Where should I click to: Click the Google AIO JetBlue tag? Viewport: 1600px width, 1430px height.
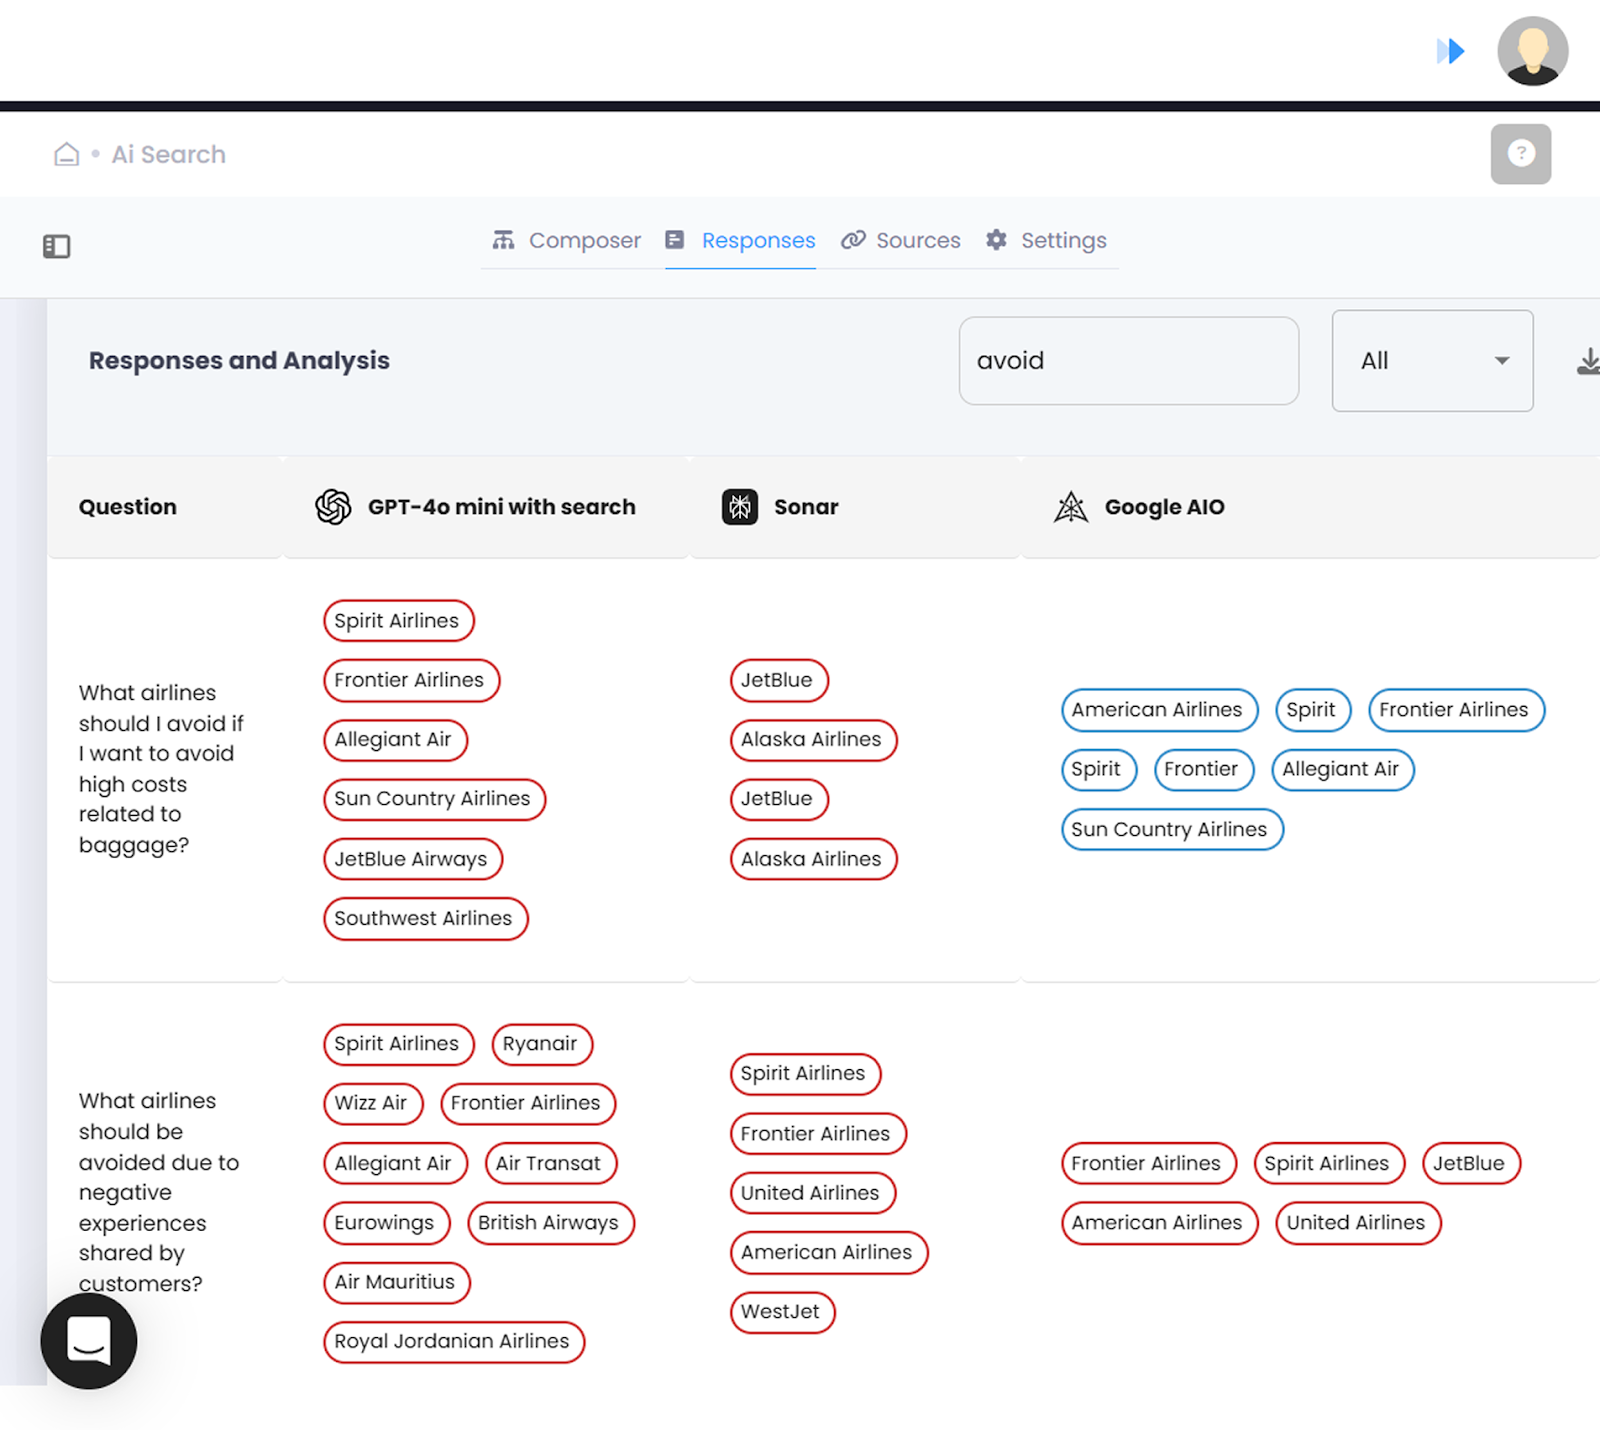(1471, 1163)
